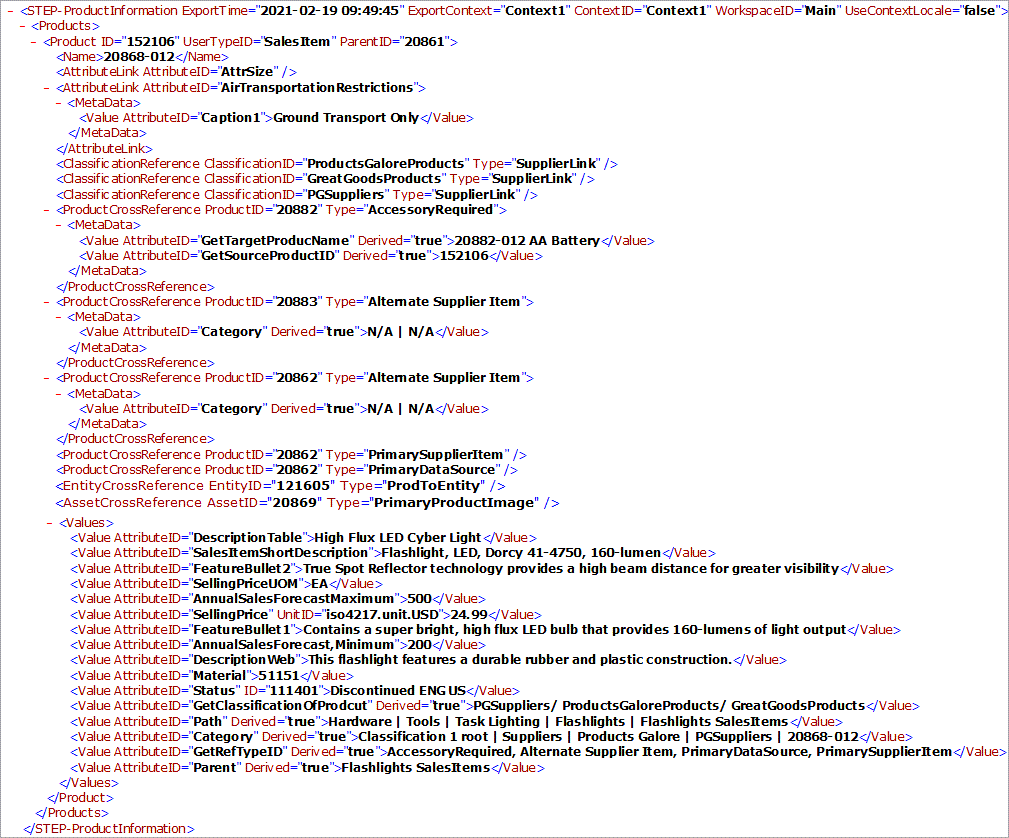
Task: Click the GetRefTypeID value line
Action: click(x=538, y=752)
